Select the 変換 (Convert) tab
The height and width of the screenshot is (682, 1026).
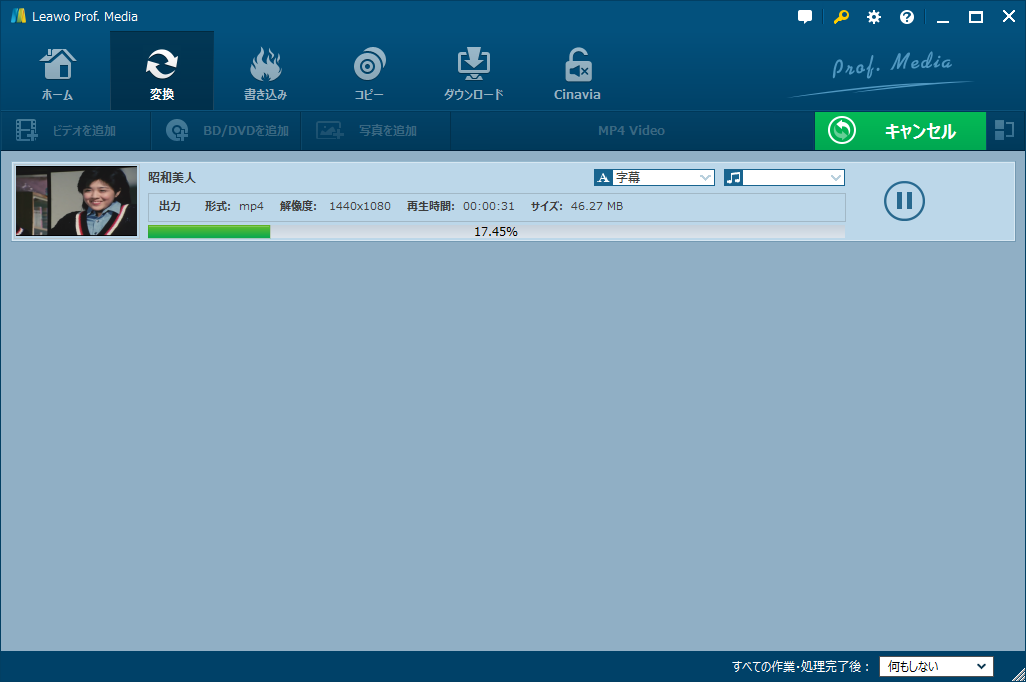click(x=162, y=72)
